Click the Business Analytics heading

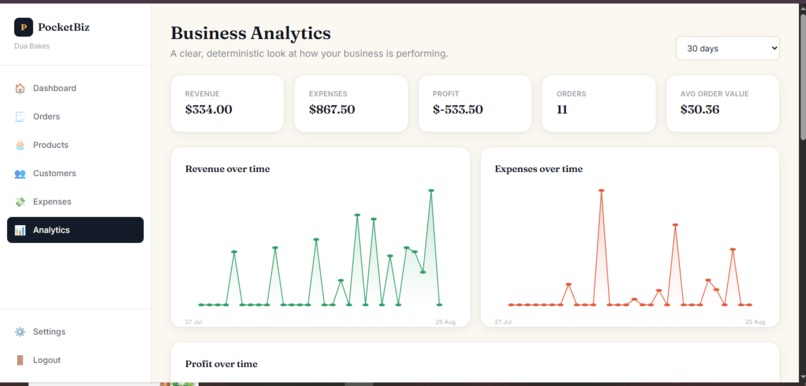[251, 33]
